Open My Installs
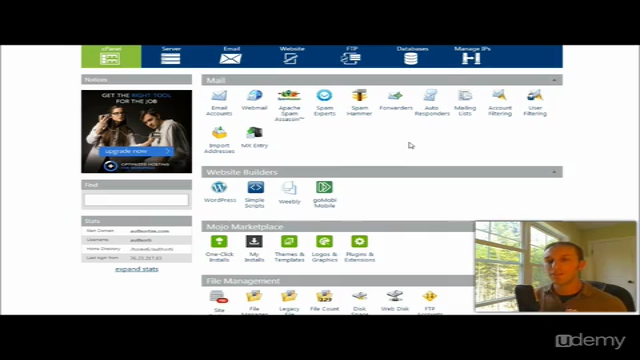 tap(254, 249)
